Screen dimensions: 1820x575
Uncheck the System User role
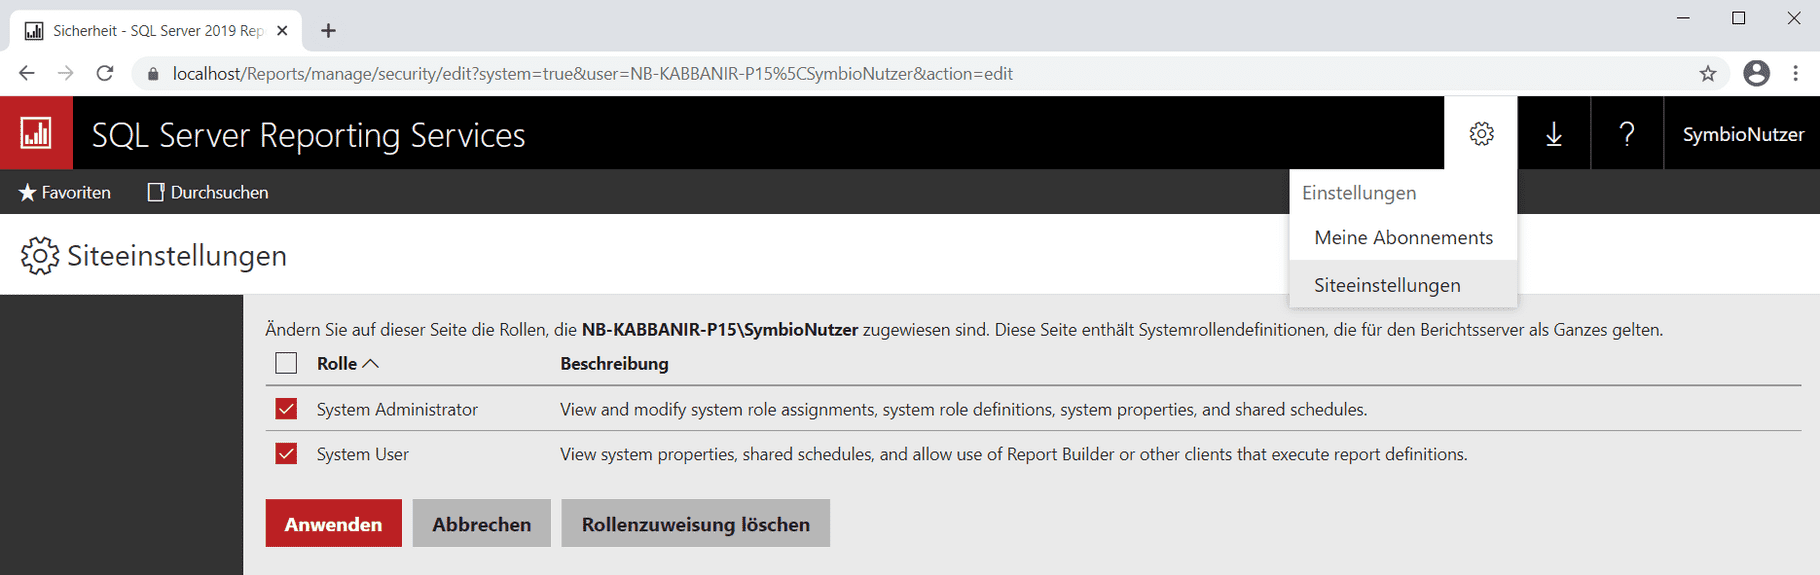(x=286, y=454)
